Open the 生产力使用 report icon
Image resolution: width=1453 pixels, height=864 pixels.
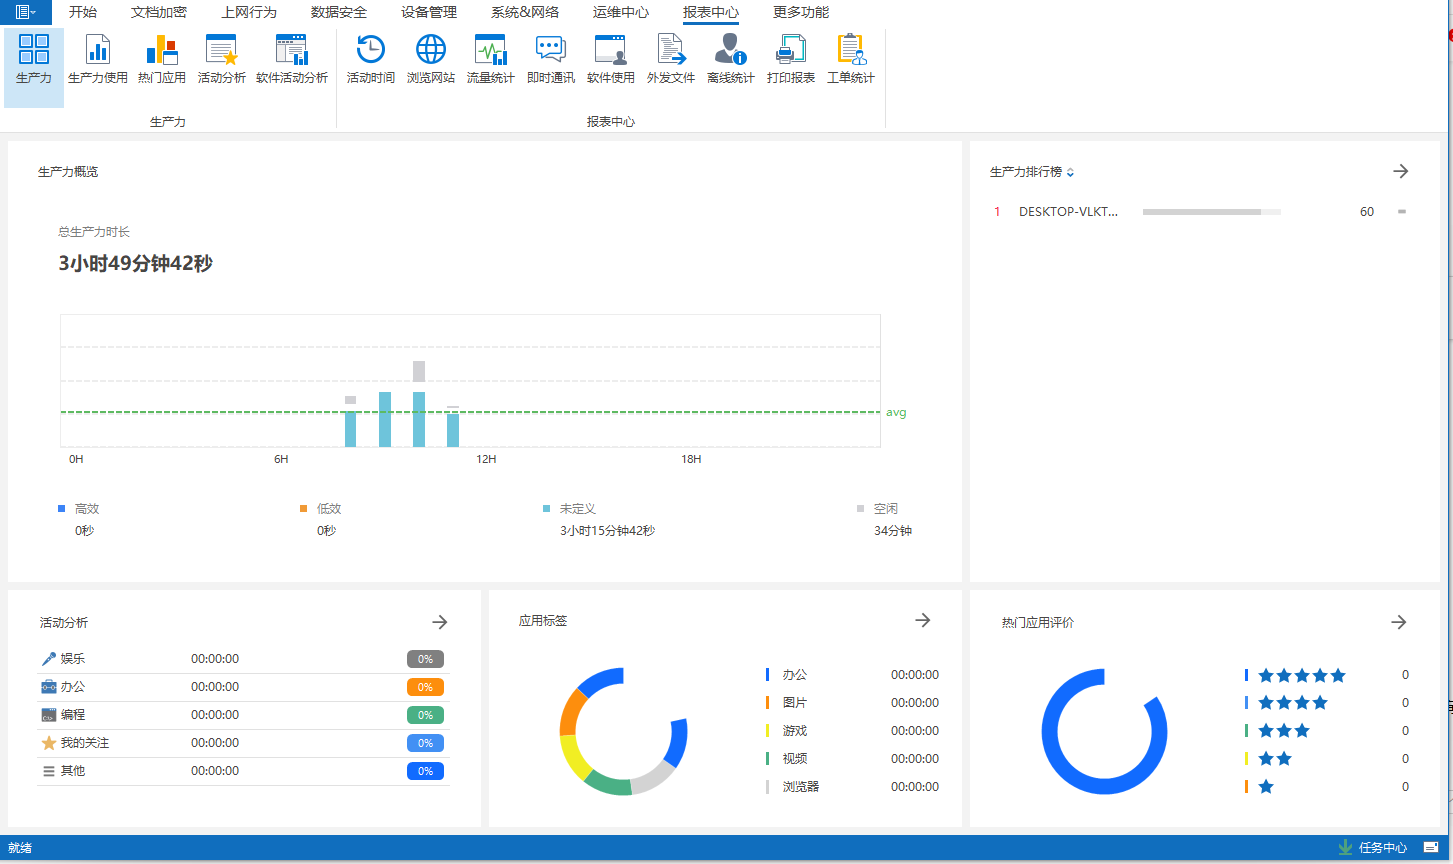[97, 58]
